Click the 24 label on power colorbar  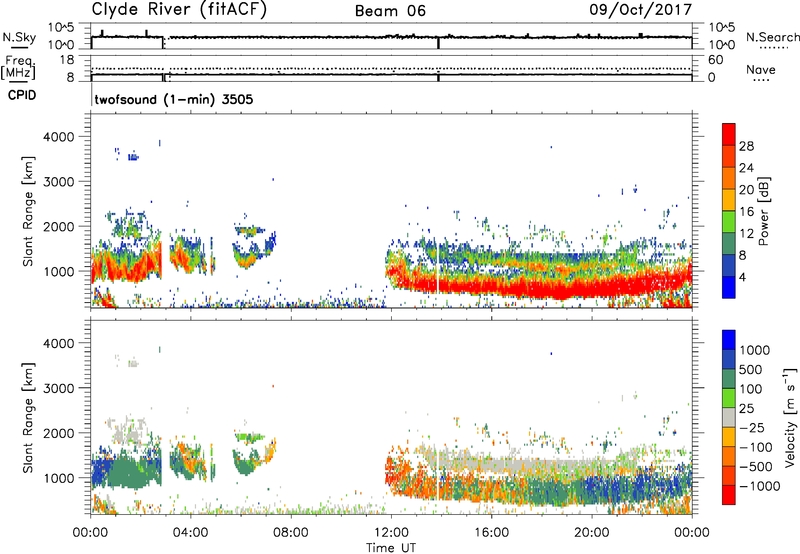(746, 168)
